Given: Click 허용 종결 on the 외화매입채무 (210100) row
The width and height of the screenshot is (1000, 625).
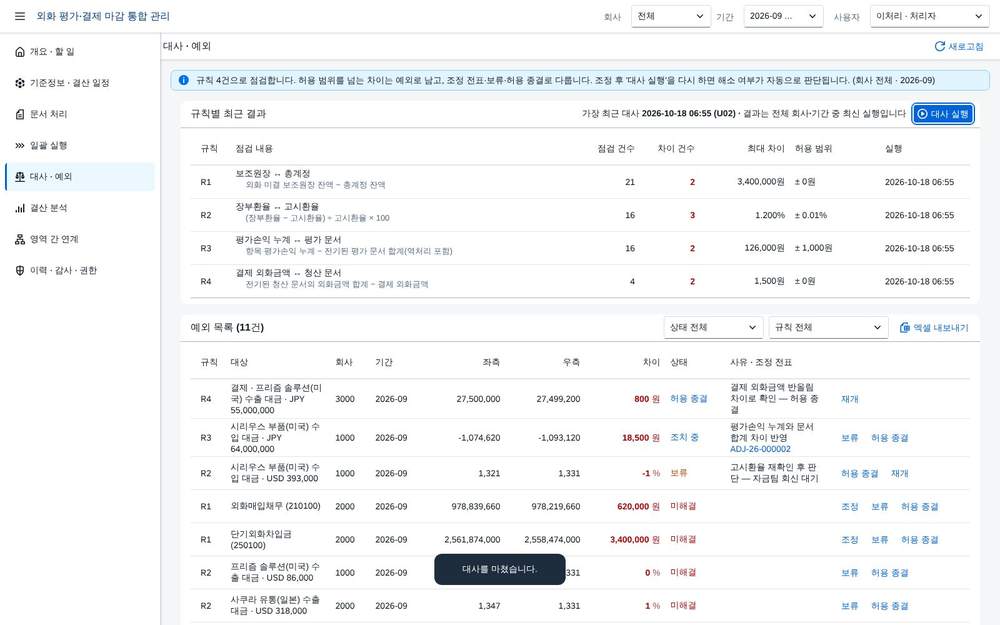Looking at the screenshot, I should pos(920,507).
